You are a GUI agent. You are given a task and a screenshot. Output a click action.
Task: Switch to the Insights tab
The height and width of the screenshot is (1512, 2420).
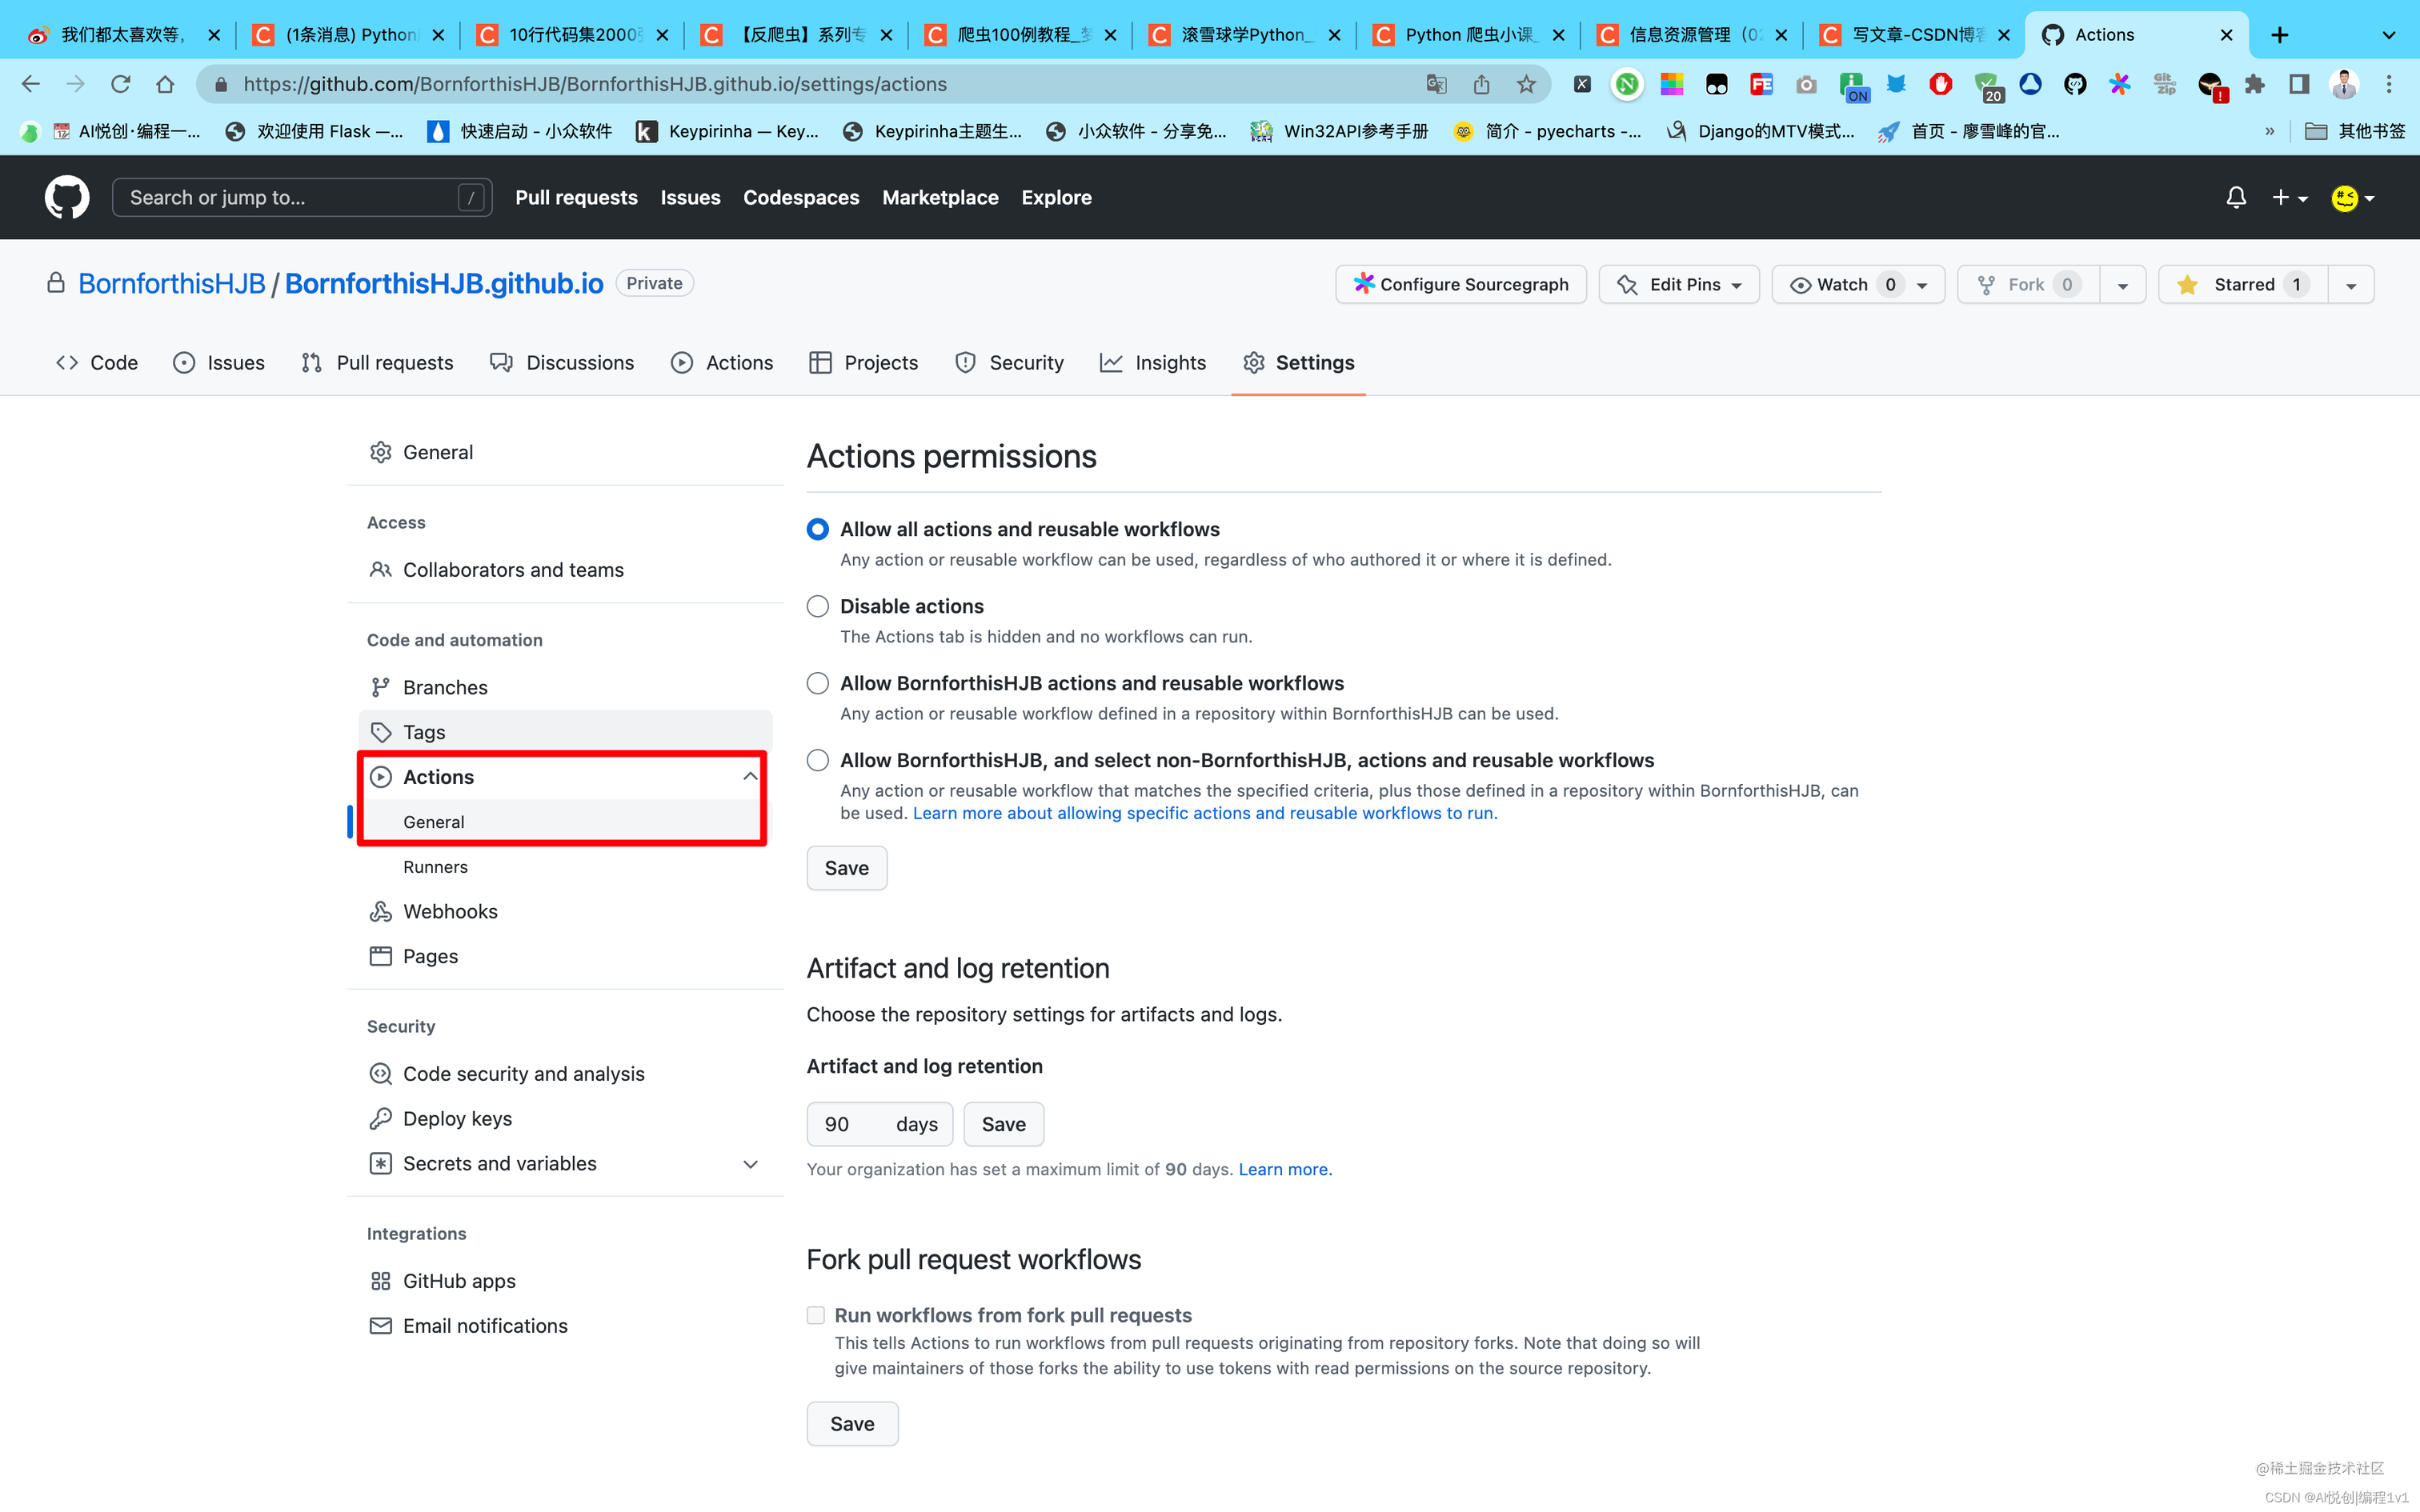click(1153, 362)
